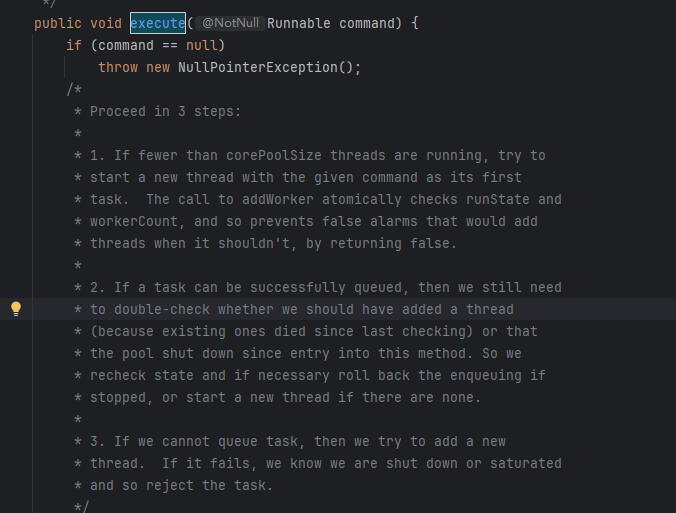Click the 'public' keyword

(58, 23)
